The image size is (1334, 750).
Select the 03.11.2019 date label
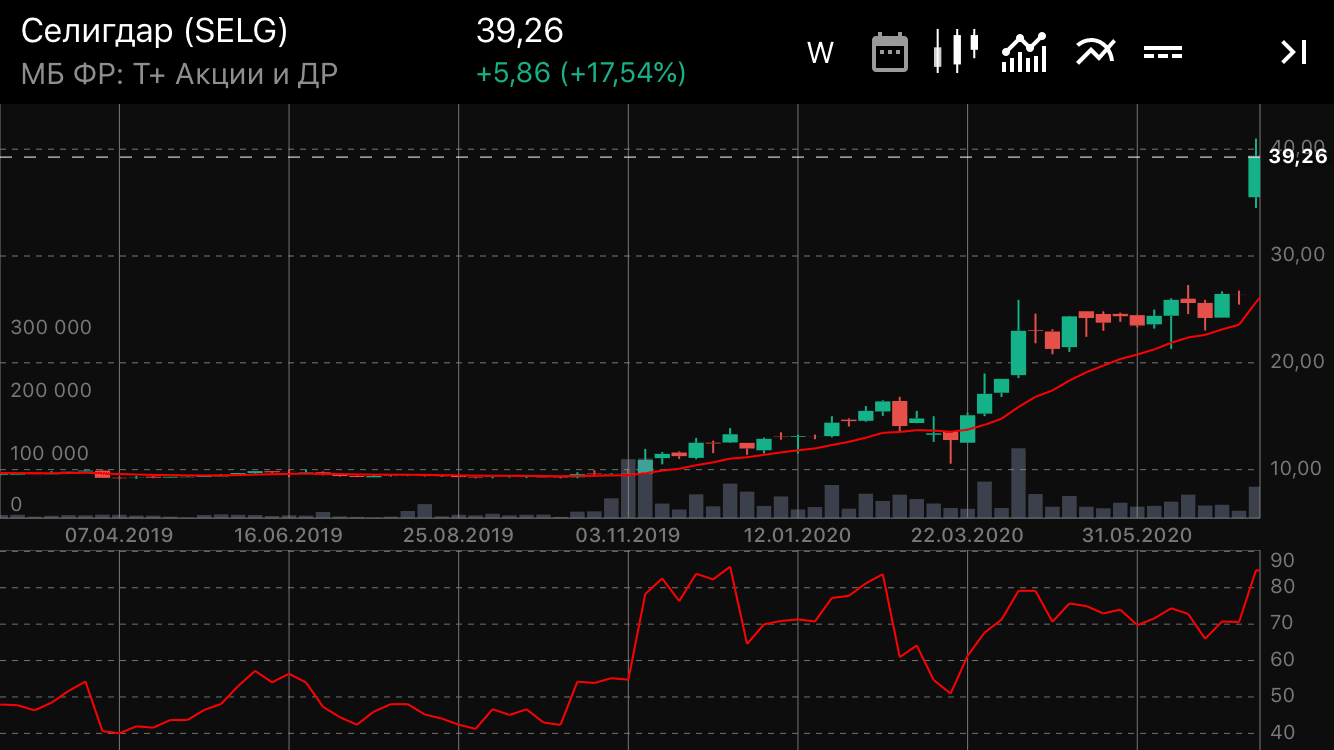(x=628, y=535)
